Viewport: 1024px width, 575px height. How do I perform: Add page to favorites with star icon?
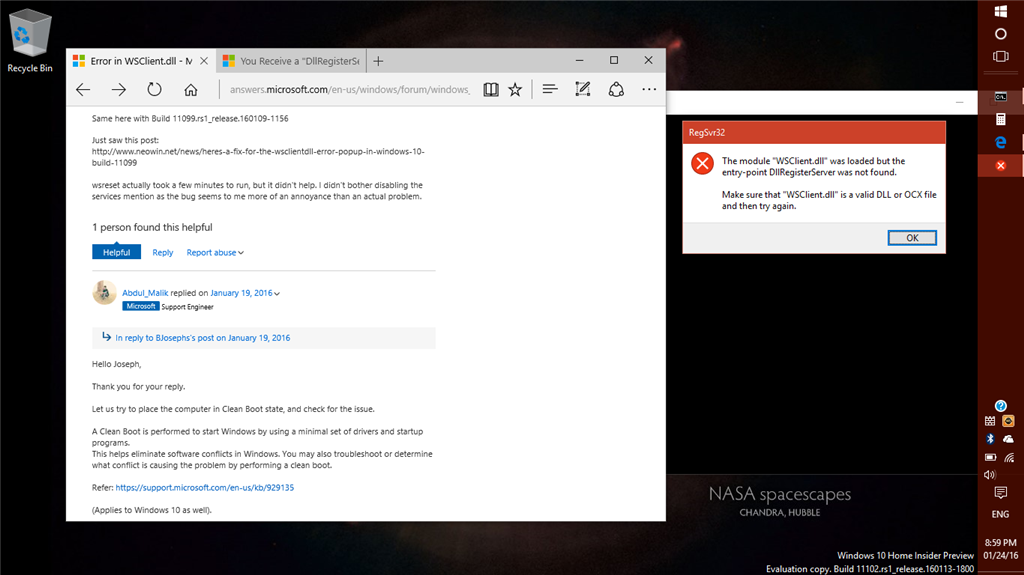pos(515,90)
